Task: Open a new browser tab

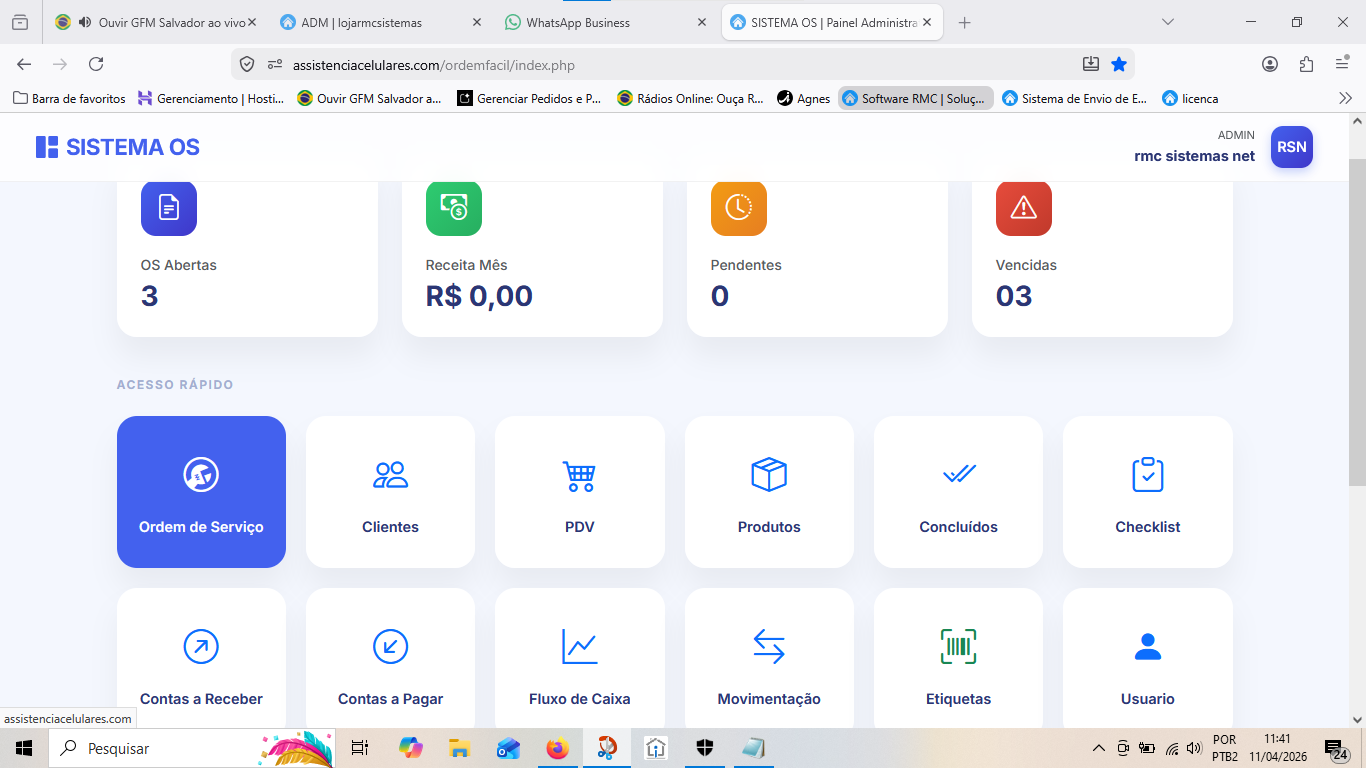Action: click(964, 22)
